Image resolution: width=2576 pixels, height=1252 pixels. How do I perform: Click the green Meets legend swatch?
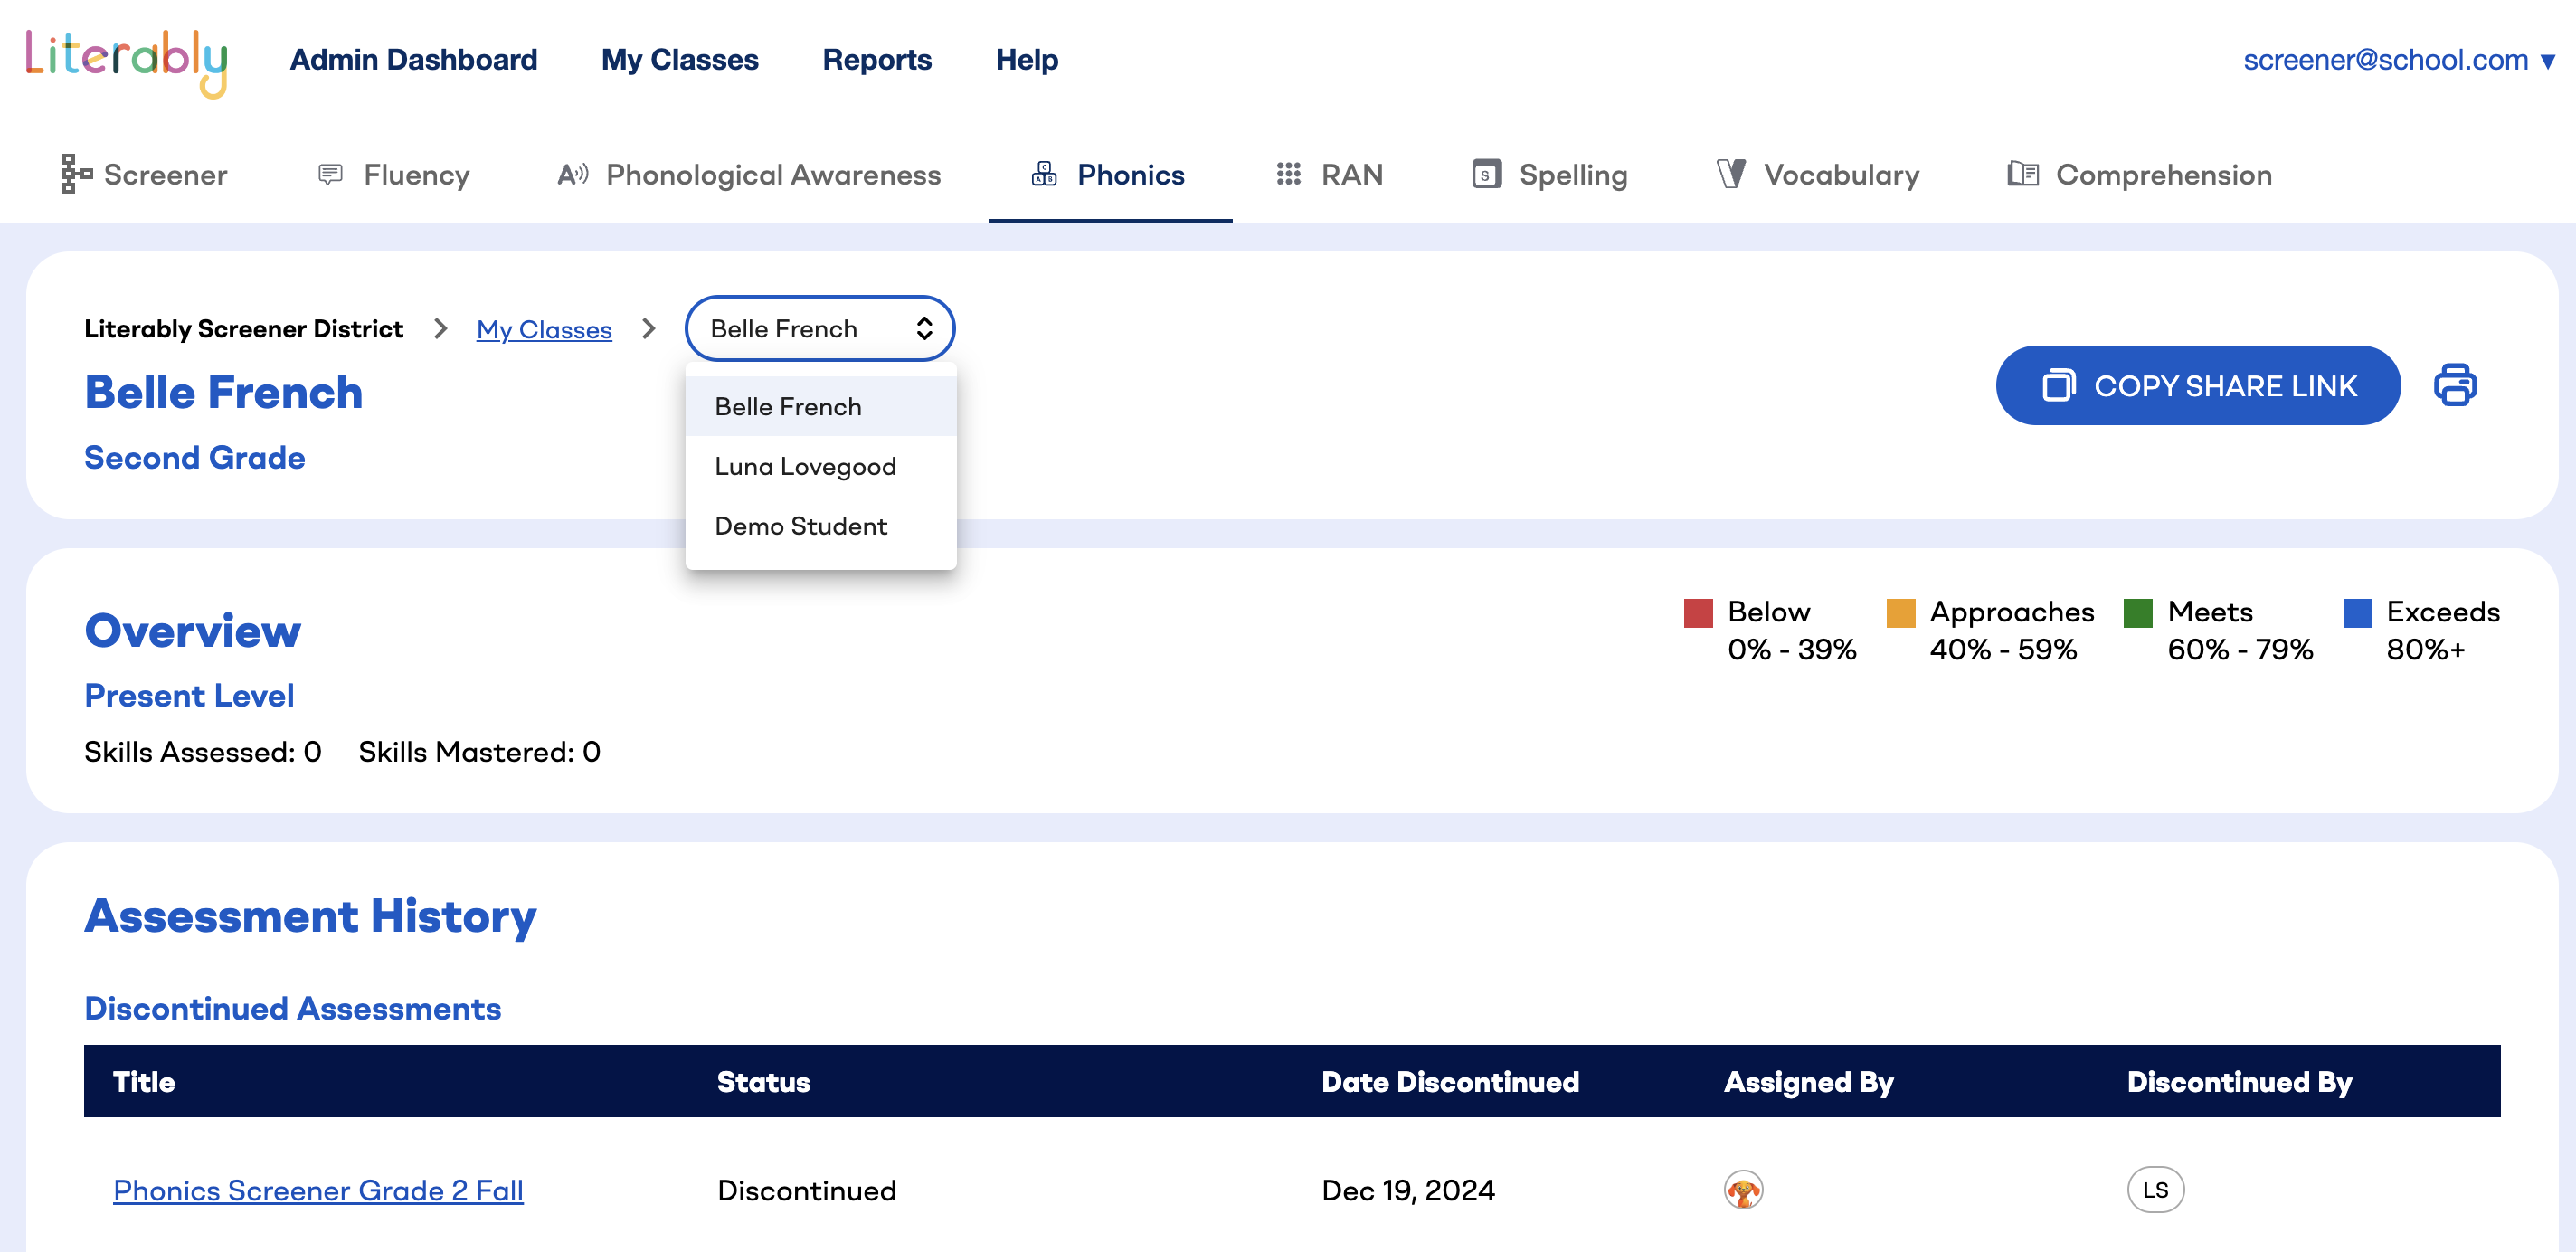2137,612
